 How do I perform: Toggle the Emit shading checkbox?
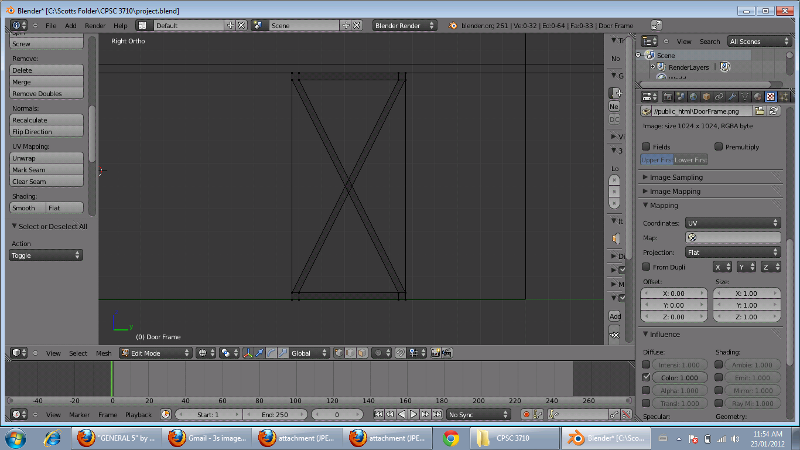point(718,377)
